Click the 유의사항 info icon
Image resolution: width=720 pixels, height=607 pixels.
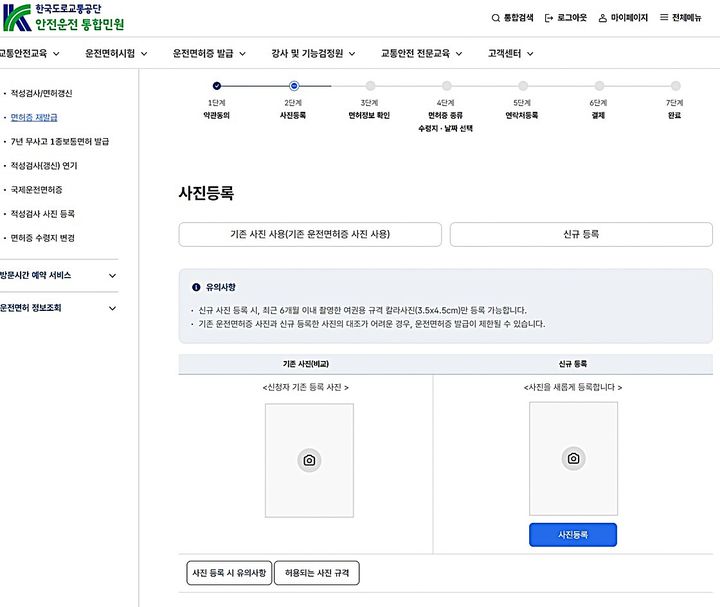(x=196, y=287)
